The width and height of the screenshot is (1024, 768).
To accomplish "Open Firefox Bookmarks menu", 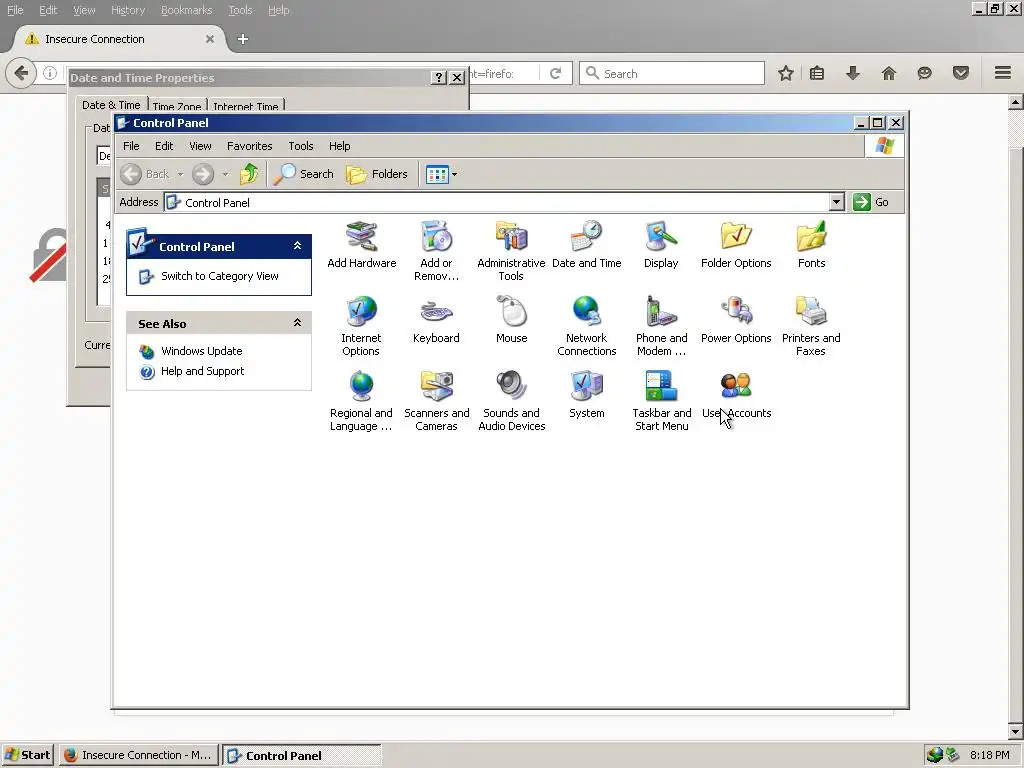I will 187,10.
